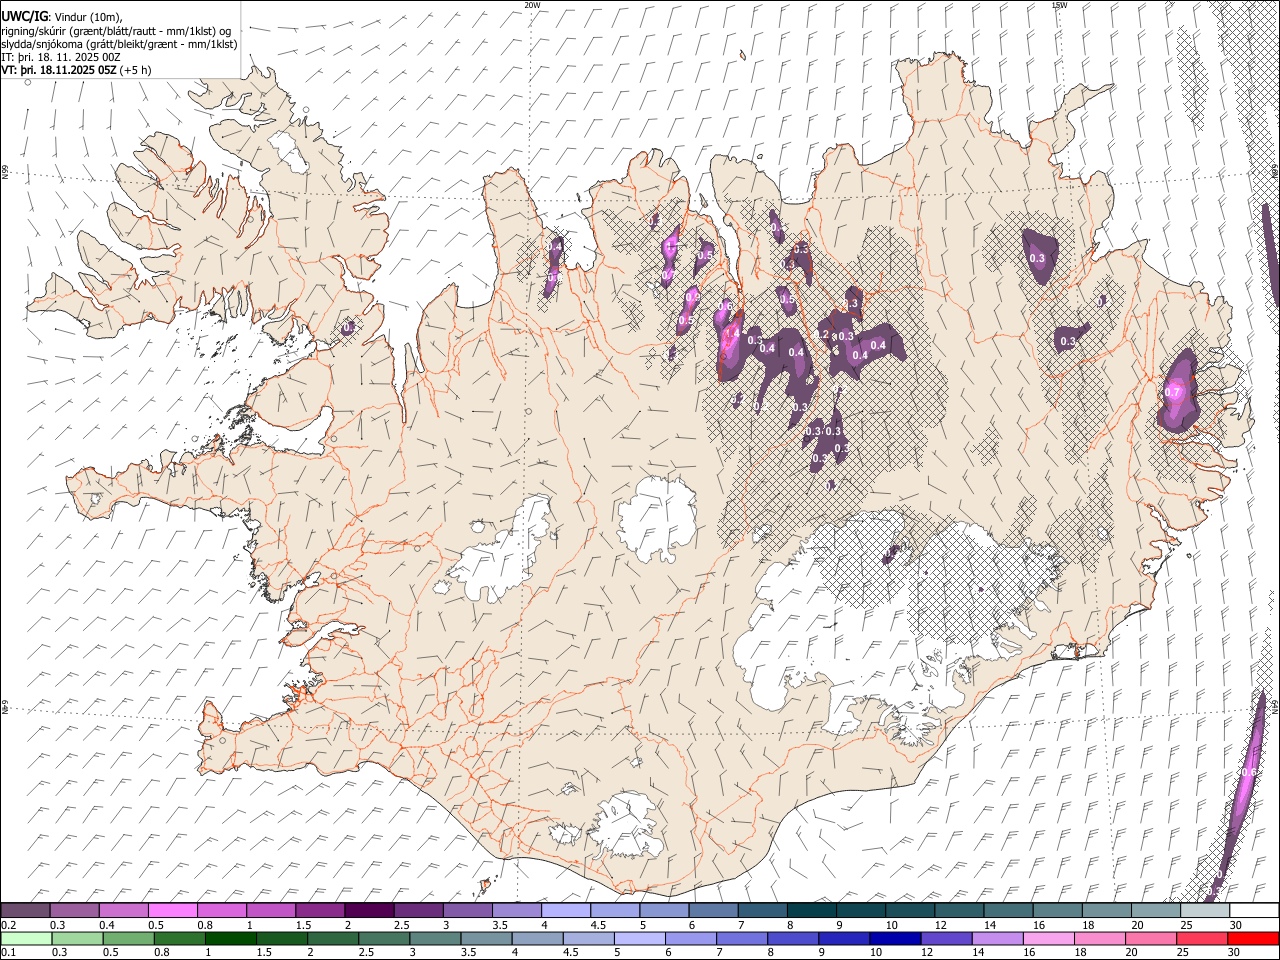Click the bottom-row swatch from 25 to 30

click(1202, 938)
